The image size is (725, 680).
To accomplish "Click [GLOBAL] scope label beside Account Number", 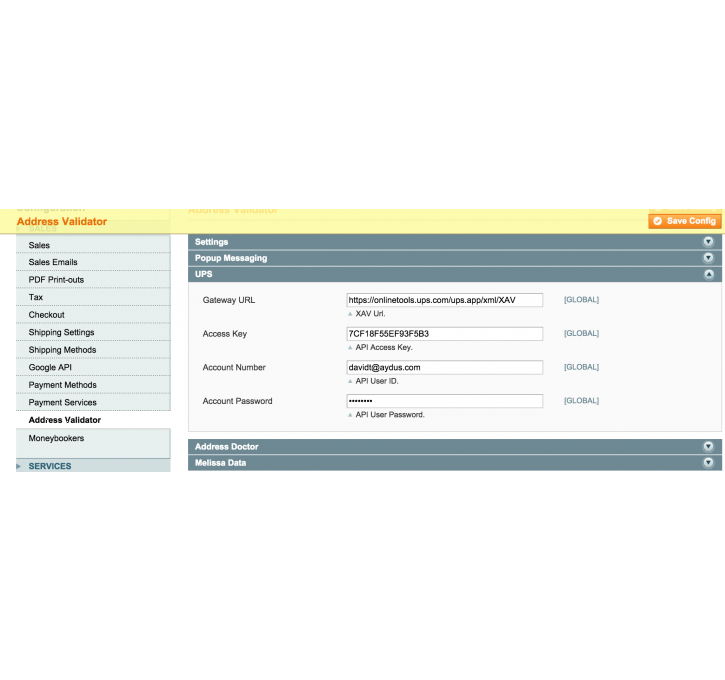I will (581, 367).
